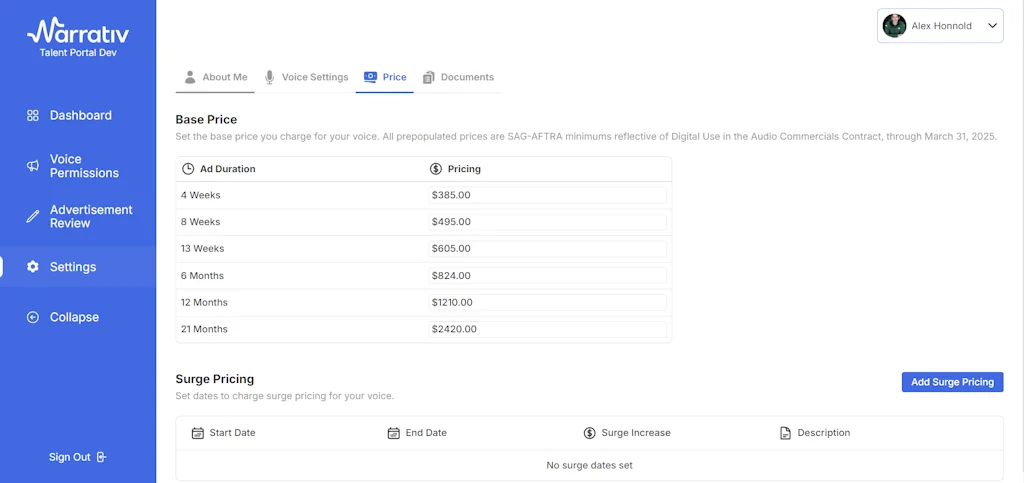Click the Ad Duration clock icon

point(188,169)
